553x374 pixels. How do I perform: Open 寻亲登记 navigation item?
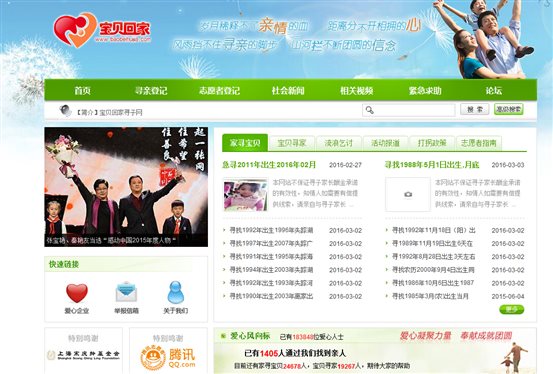pyautogui.click(x=151, y=91)
